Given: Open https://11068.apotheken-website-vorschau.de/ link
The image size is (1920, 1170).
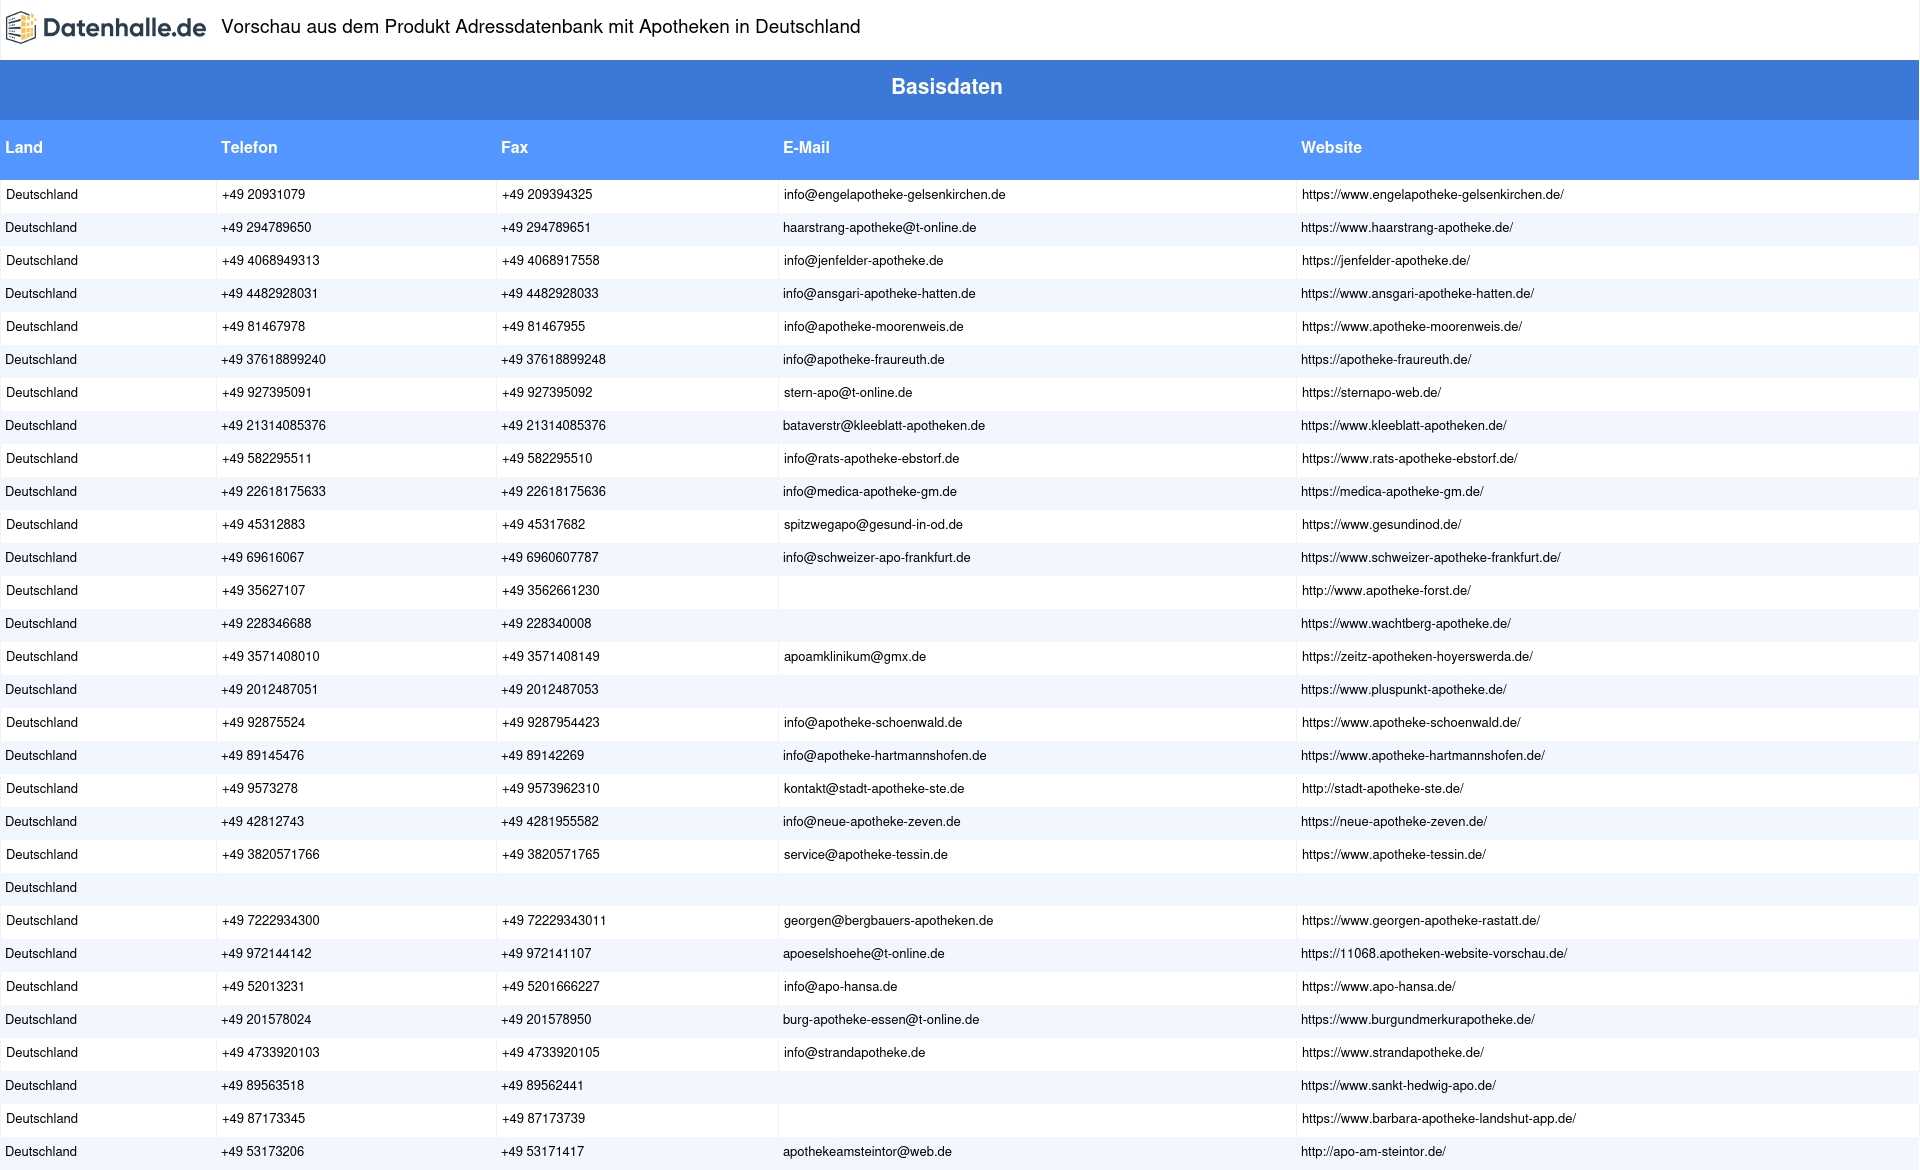Looking at the screenshot, I should click(x=1434, y=954).
